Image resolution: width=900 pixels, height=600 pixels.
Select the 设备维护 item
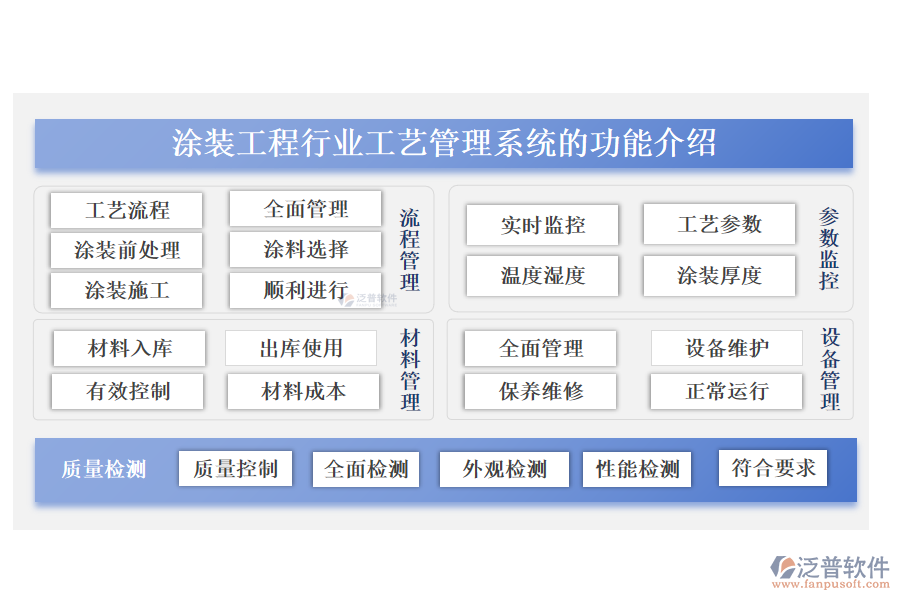tap(727, 348)
